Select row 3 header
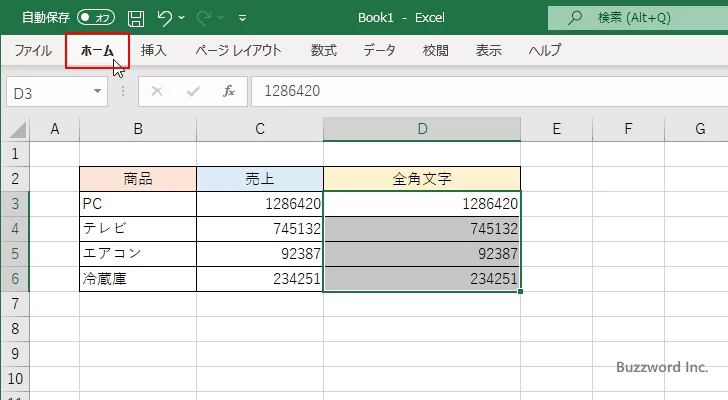The height and width of the screenshot is (400, 728). (x=15, y=204)
